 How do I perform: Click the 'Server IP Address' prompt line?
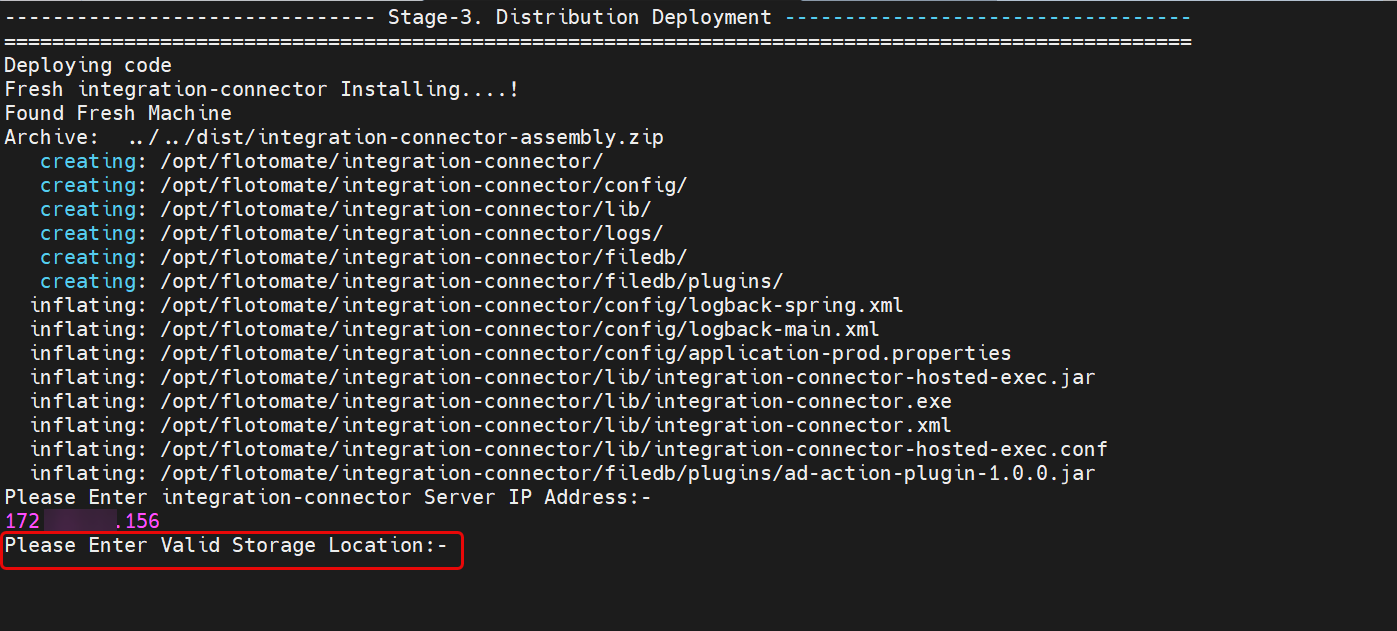tap(328, 497)
